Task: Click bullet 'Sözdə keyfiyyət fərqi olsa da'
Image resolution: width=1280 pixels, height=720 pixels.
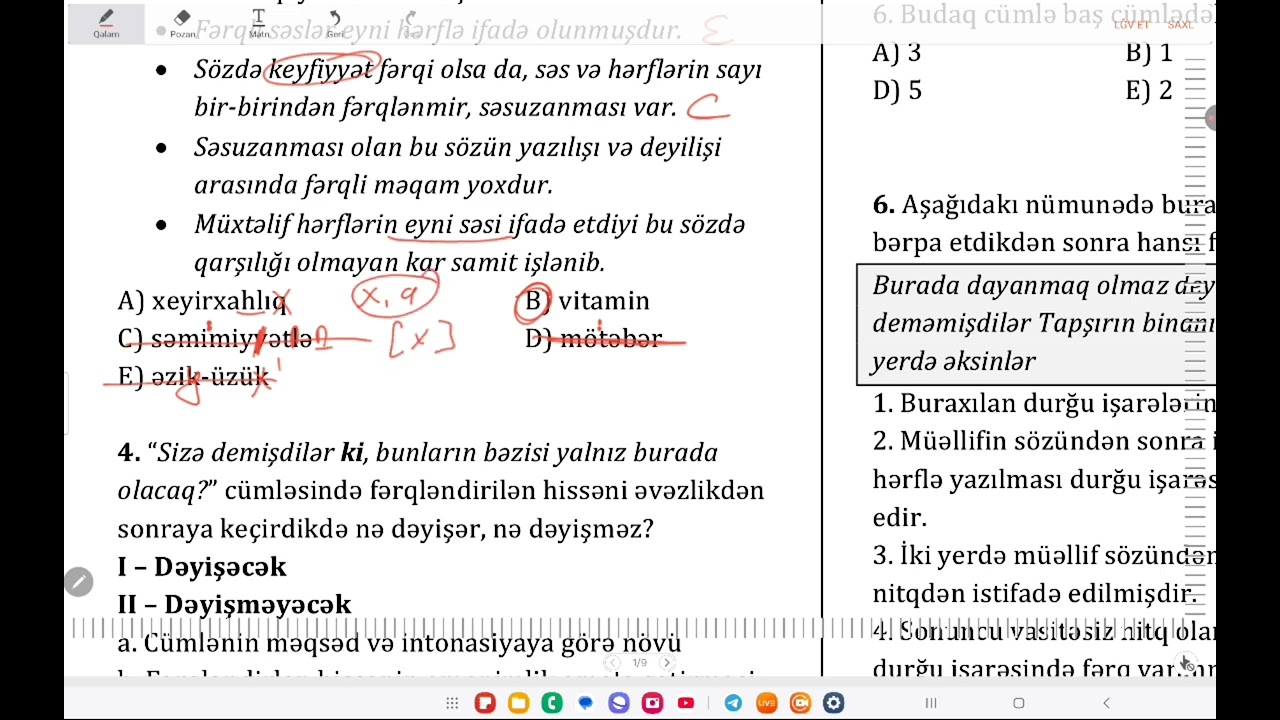Action: pyautogui.click(x=478, y=88)
